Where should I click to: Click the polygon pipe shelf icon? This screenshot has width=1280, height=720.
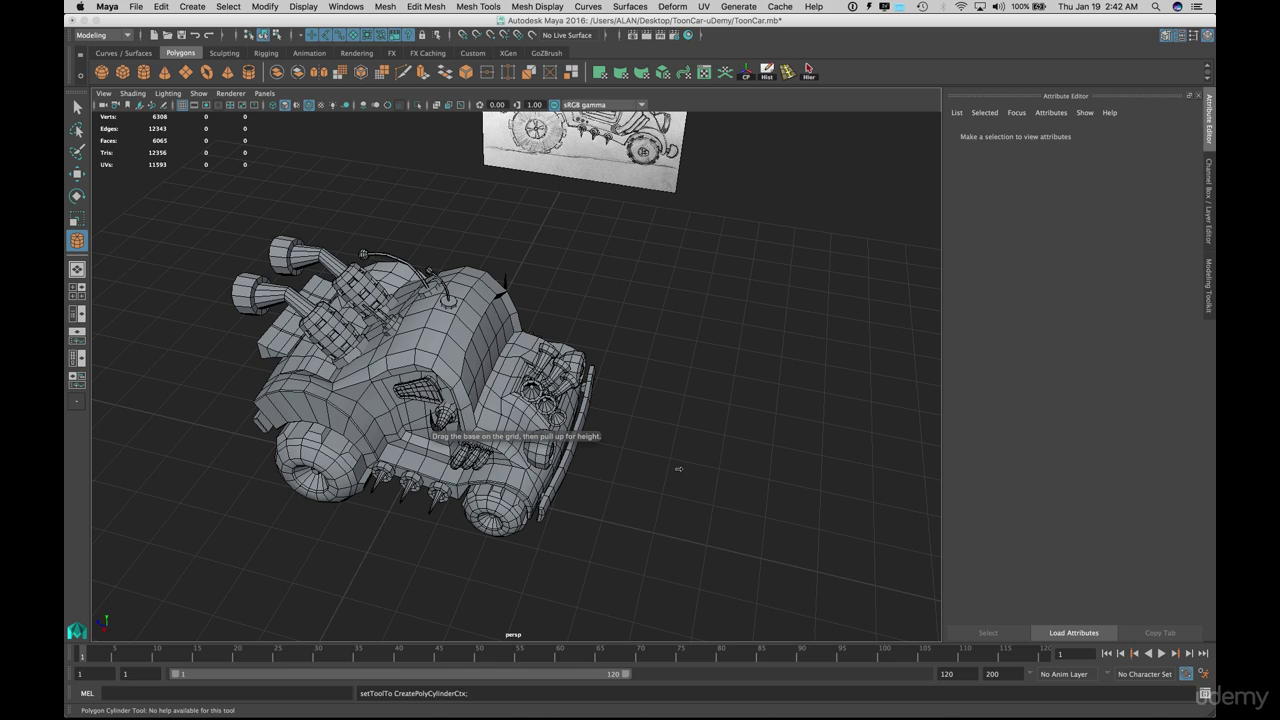tap(248, 72)
